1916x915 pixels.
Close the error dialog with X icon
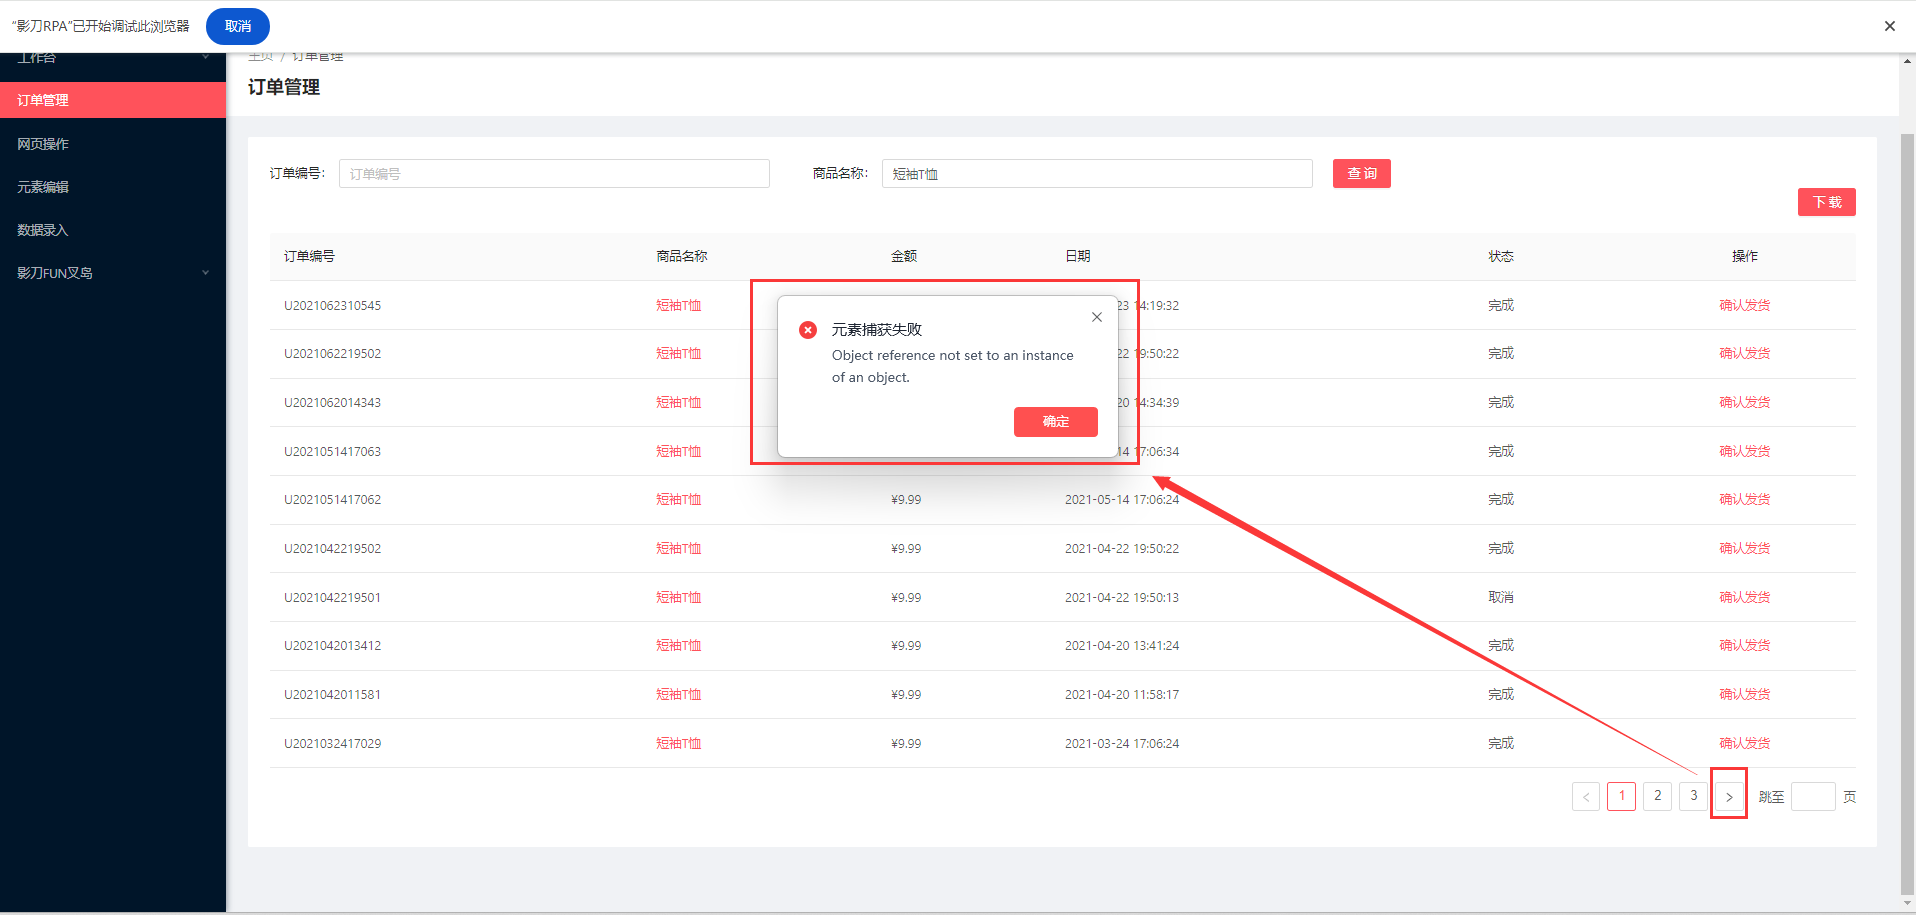coord(1097,317)
